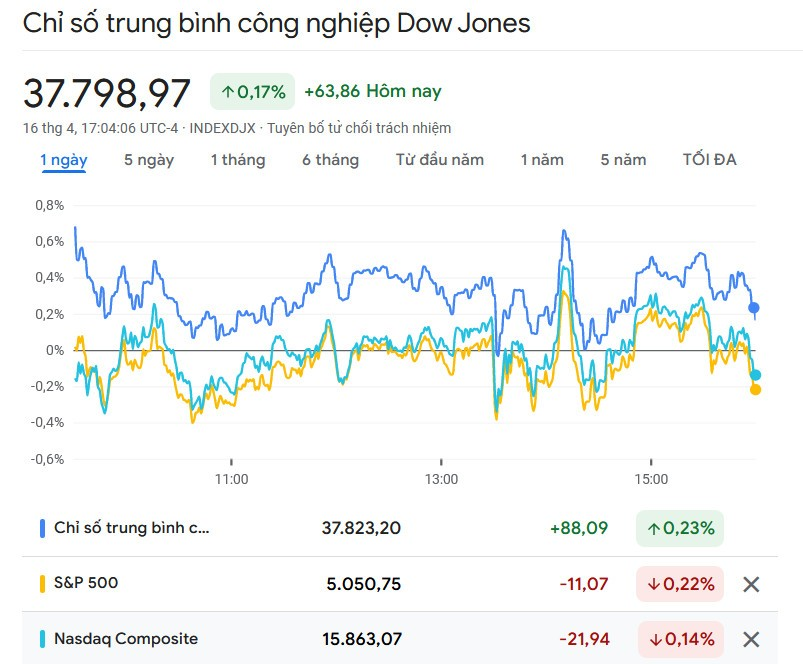Switch to the "1 năm" range
Image resolution: width=803 pixels, height=664 pixels.
click(542, 160)
